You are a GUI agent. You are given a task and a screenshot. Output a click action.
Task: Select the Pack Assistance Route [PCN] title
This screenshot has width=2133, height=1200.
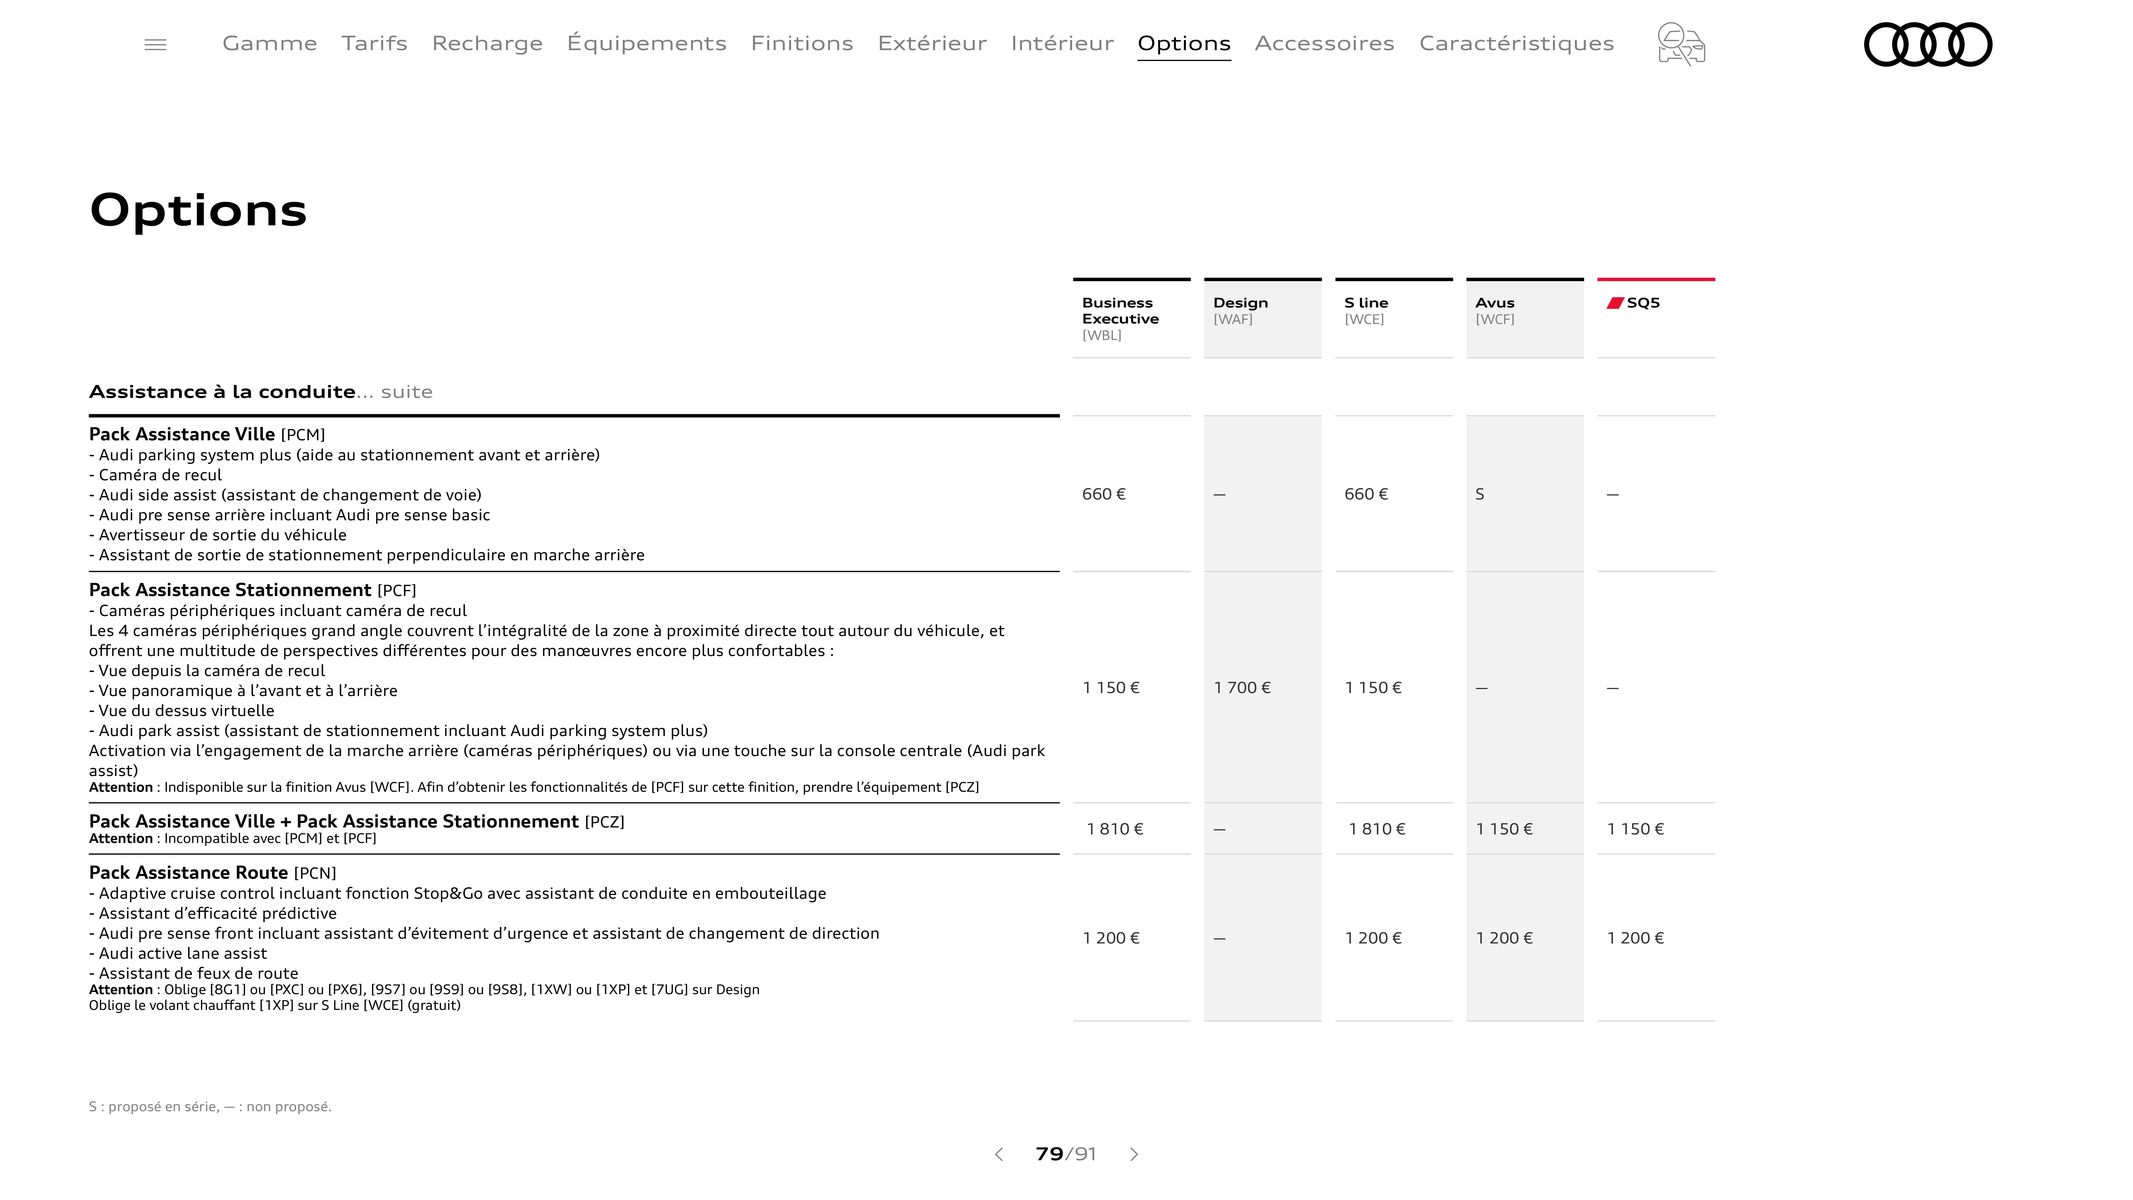point(212,873)
